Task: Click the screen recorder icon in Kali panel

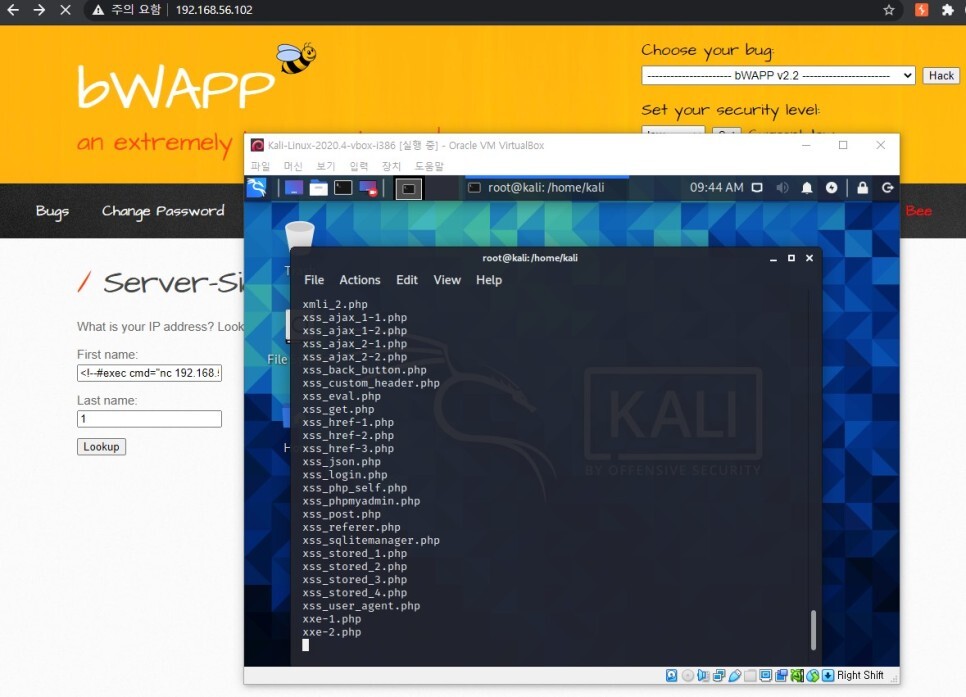Action: click(368, 187)
